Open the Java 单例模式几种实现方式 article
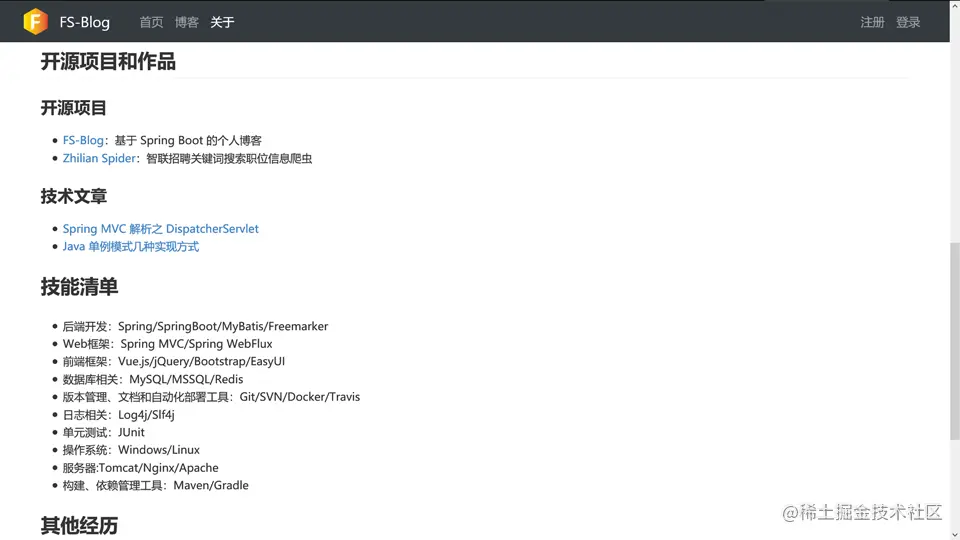 click(x=130, y=246)
